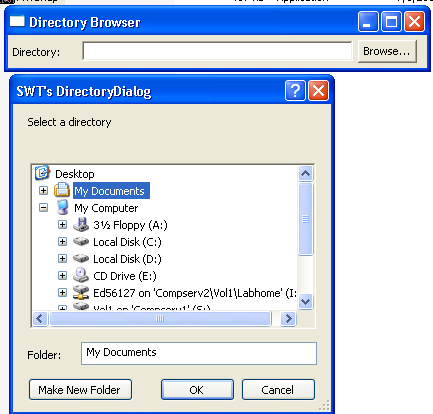This screenshot has height=414, width=433.
Task: Select Ed56127 on 'Compserv2\Vol1\Labhome' label
Action: point(195,293)
